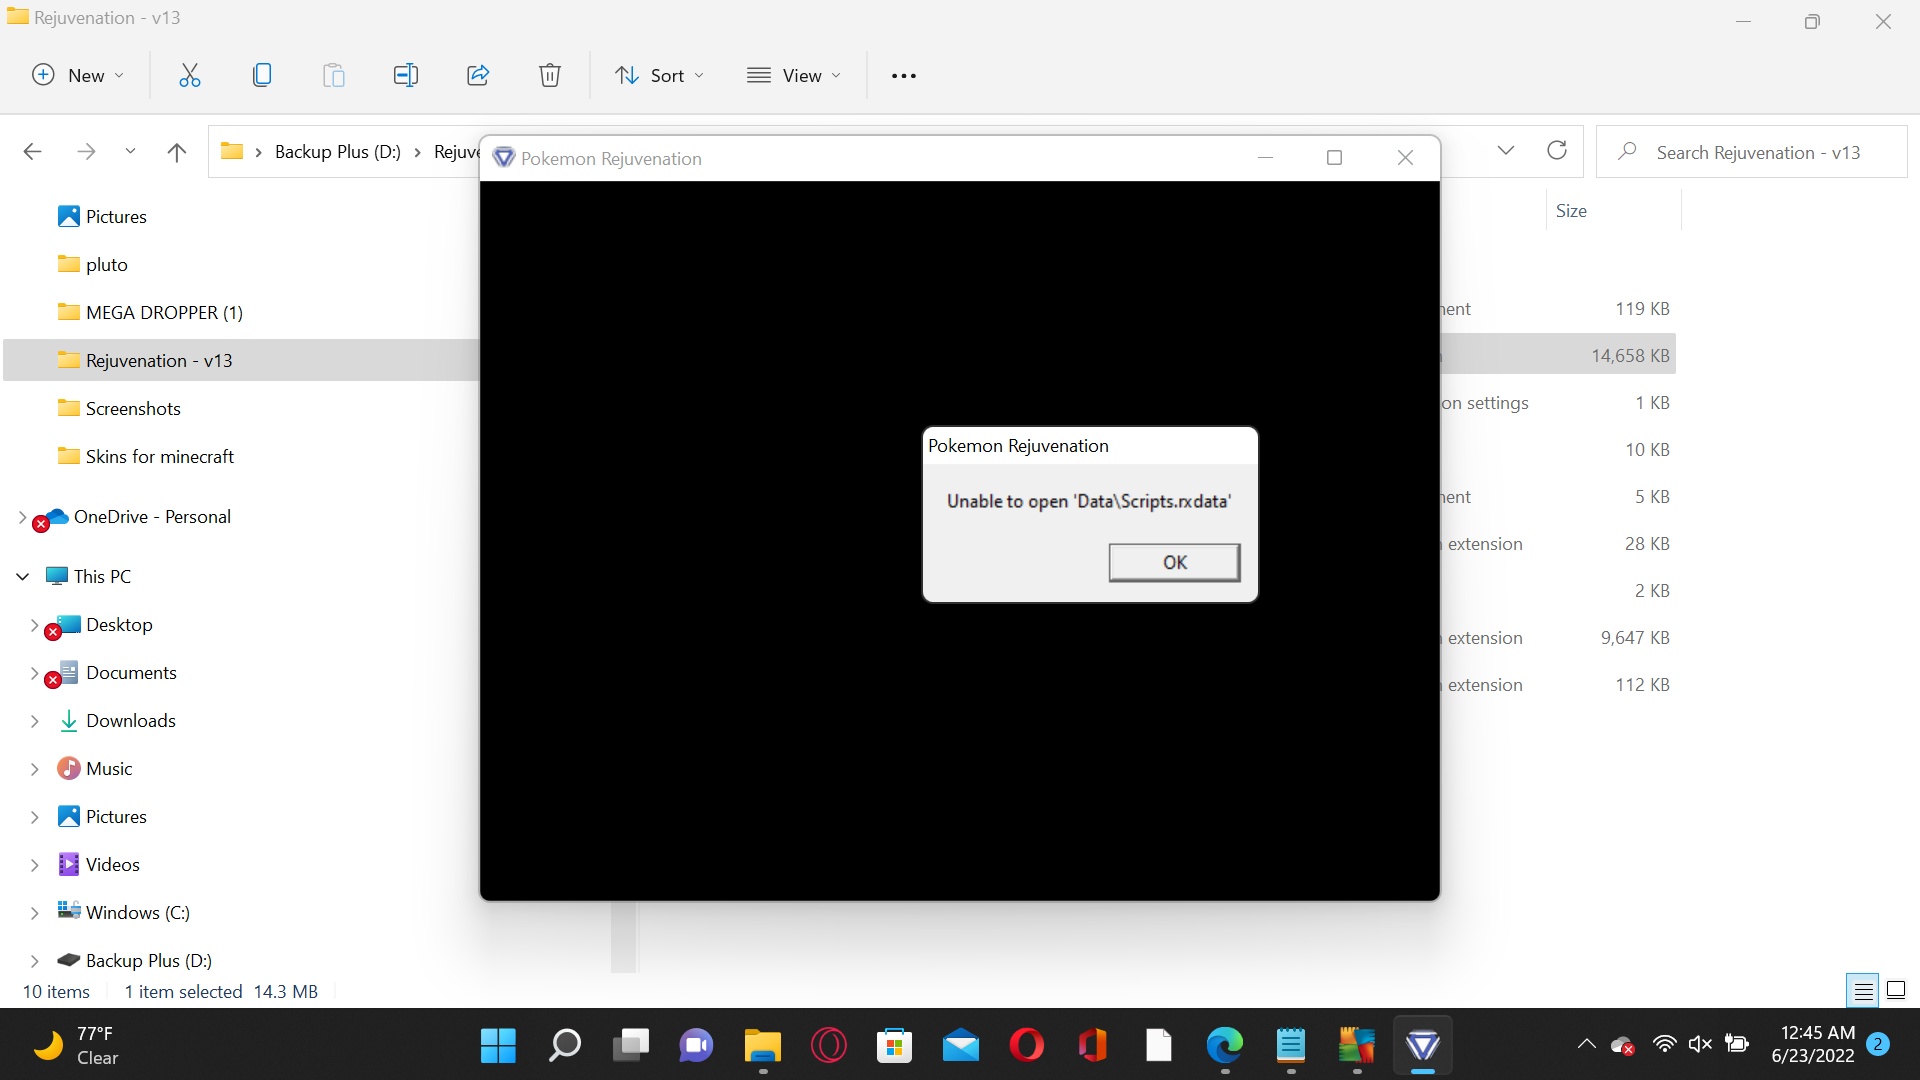Viewport: 1920px width, 1080px height.
Task: Open clock and date 12:45 AM
Action: coord(1814,1045)
